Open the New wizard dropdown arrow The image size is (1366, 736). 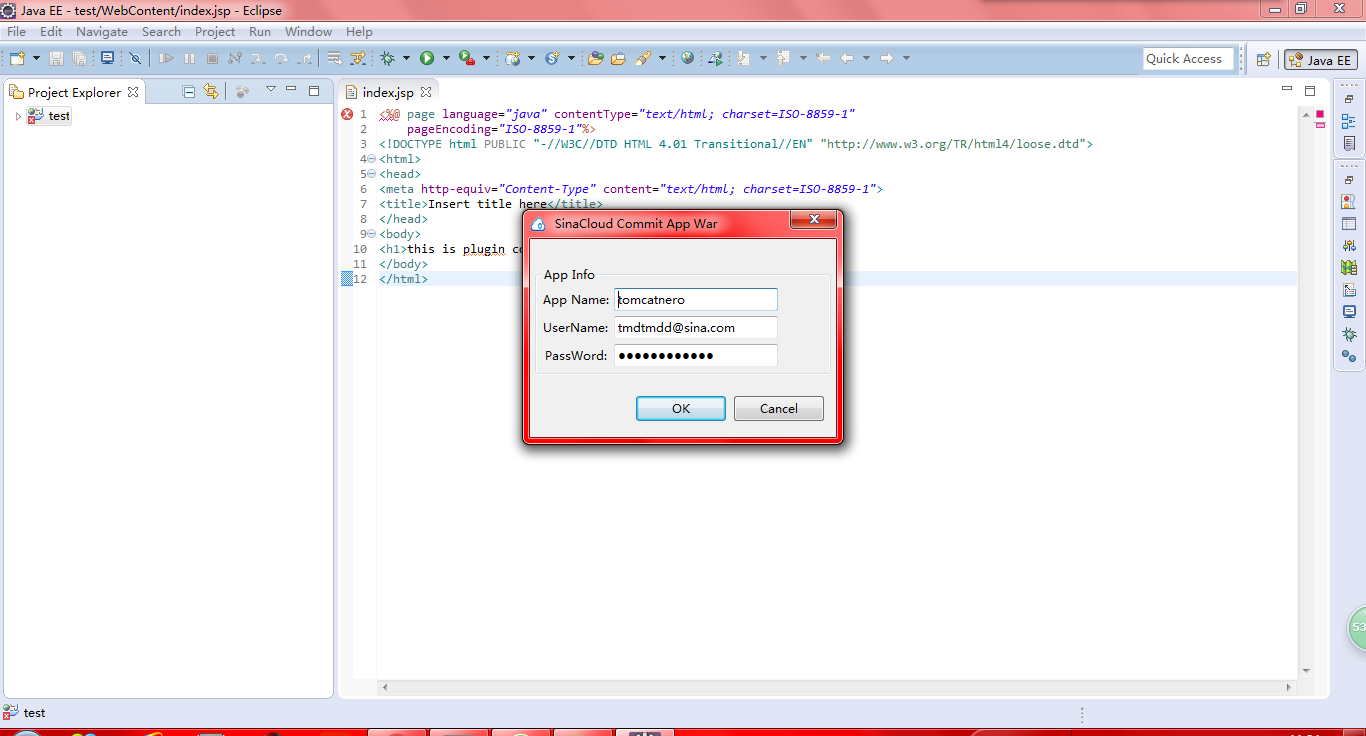[x=35, y=59]
